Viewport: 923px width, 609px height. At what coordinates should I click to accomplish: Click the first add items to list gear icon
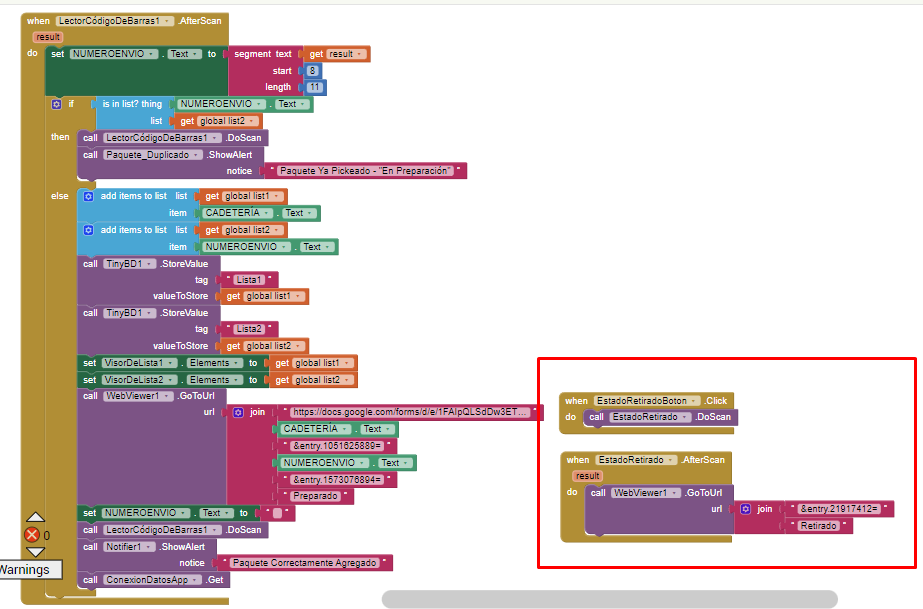point(88,197)
